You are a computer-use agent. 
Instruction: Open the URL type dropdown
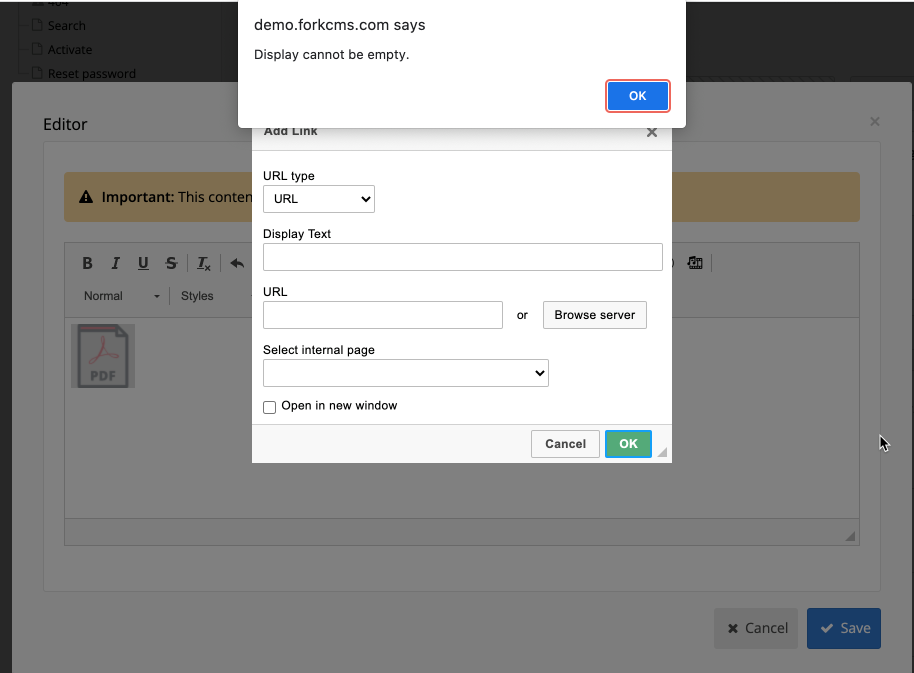pos(318,199)
